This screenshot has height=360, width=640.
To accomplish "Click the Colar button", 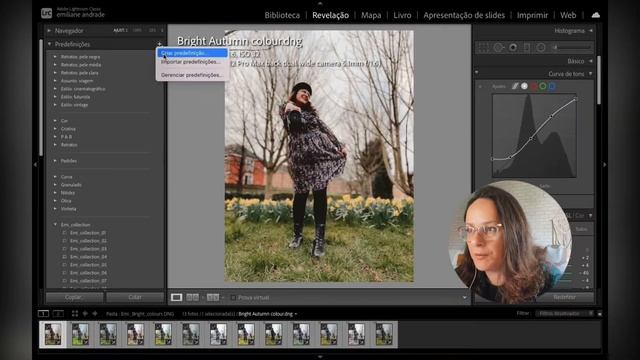I will (x=135, y=297).
